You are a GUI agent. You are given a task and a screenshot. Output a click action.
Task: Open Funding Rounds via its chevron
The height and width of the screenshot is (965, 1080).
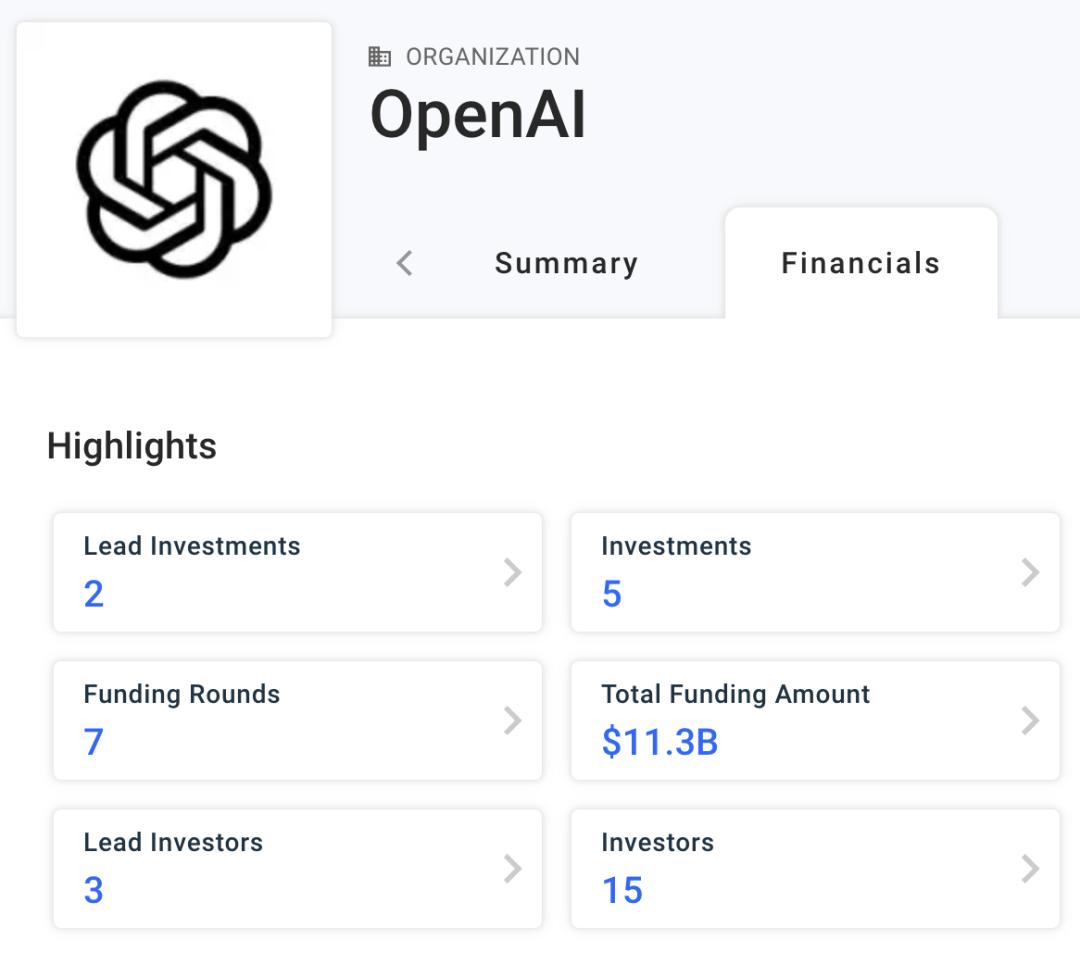coord(513,720)
